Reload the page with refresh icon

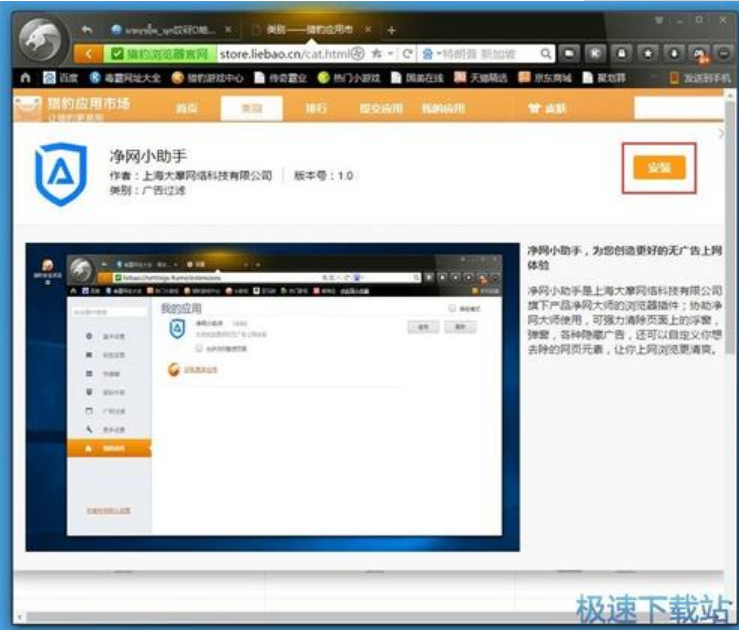pos(407,54)
